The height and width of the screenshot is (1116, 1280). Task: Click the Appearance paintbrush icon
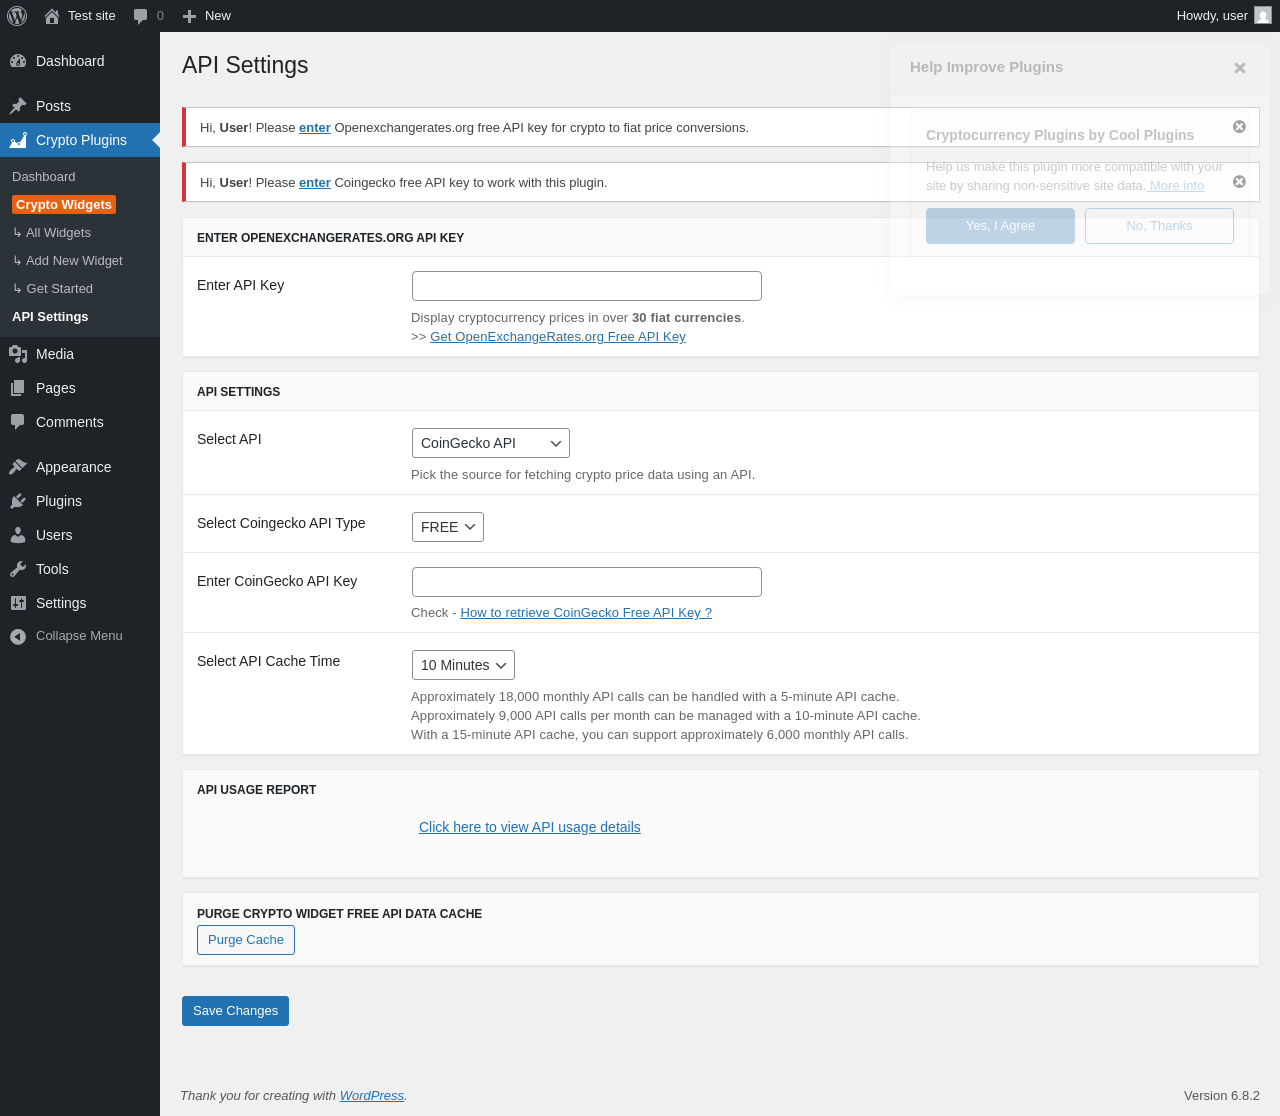pyautogui.click(x=18, y=467)
